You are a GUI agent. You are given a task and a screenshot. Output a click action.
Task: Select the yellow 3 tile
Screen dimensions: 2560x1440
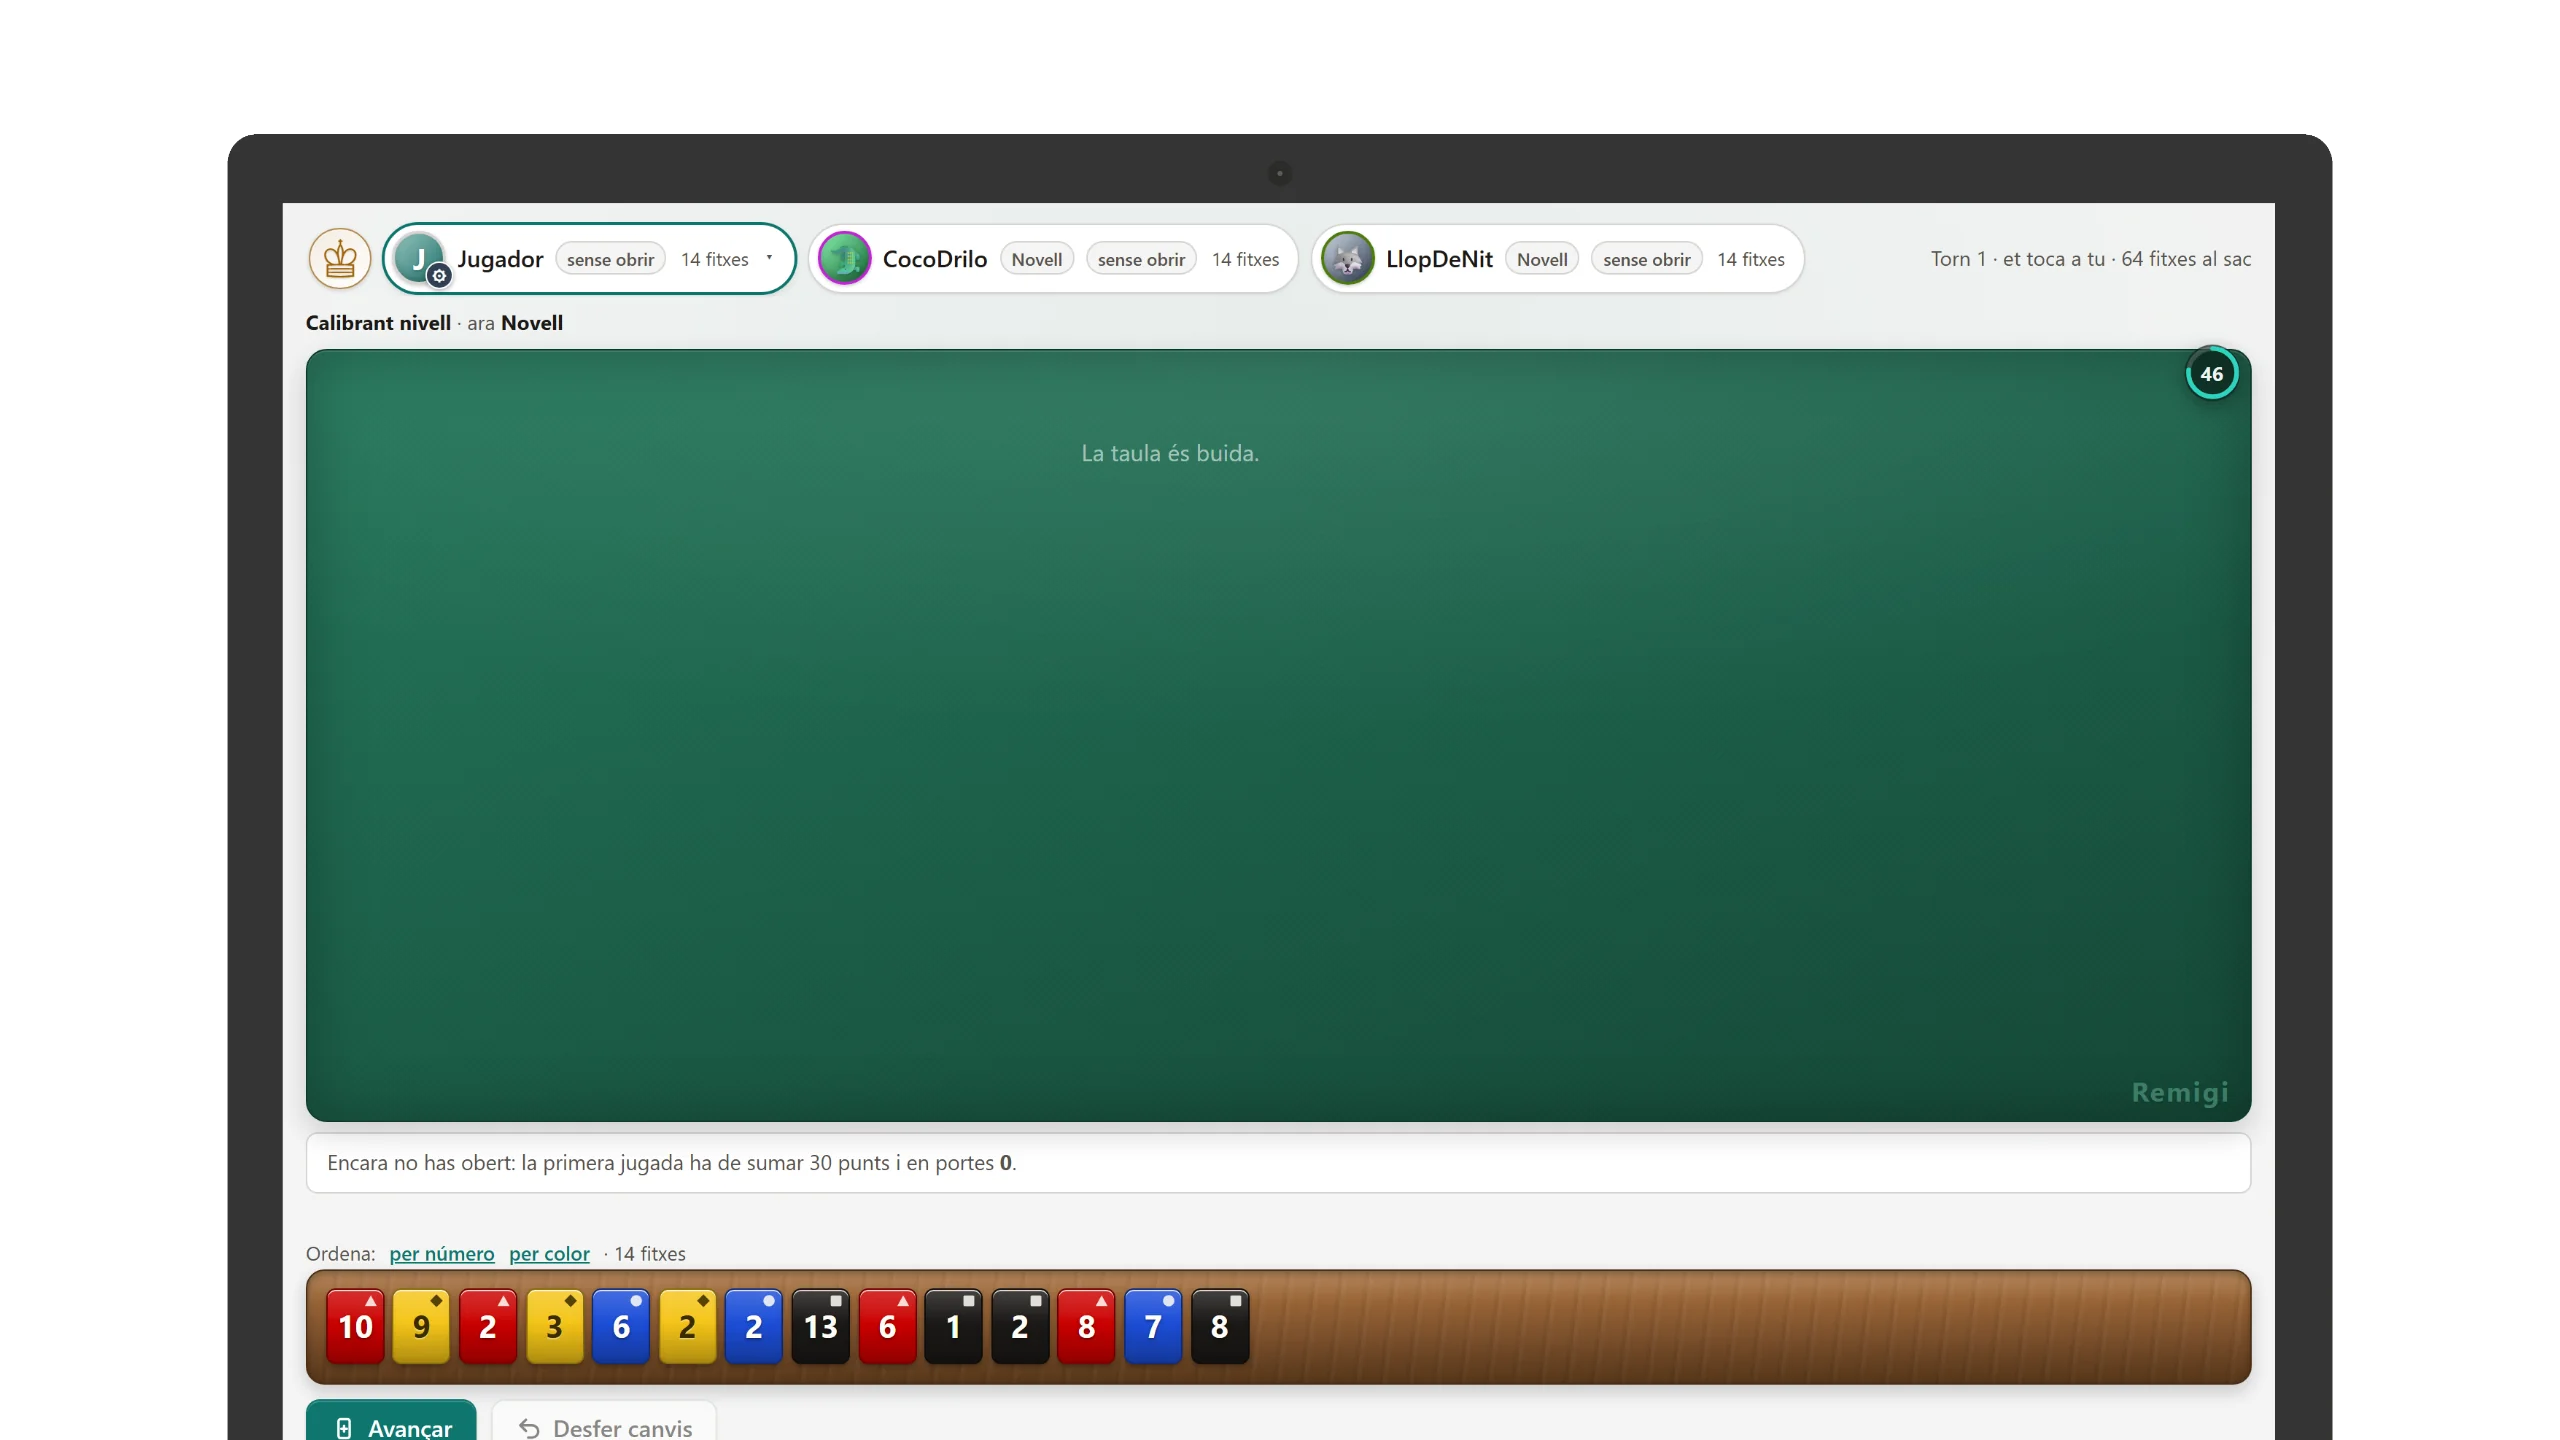pos(554,1326)
